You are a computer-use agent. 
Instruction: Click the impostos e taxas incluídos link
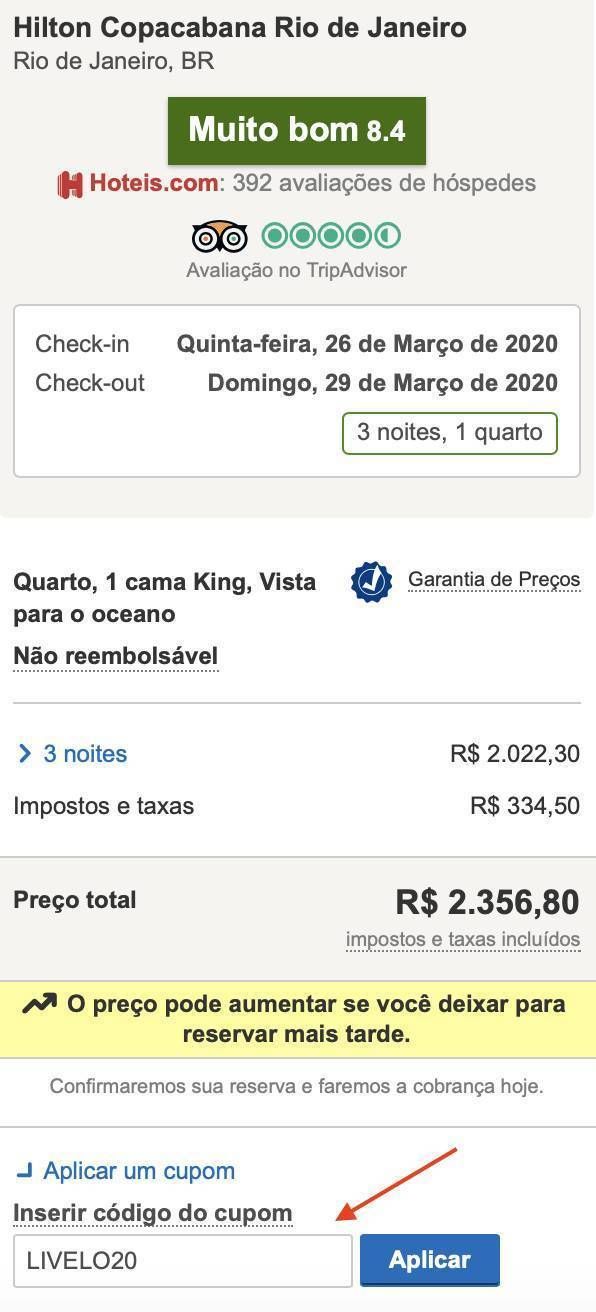coord(463,940)
